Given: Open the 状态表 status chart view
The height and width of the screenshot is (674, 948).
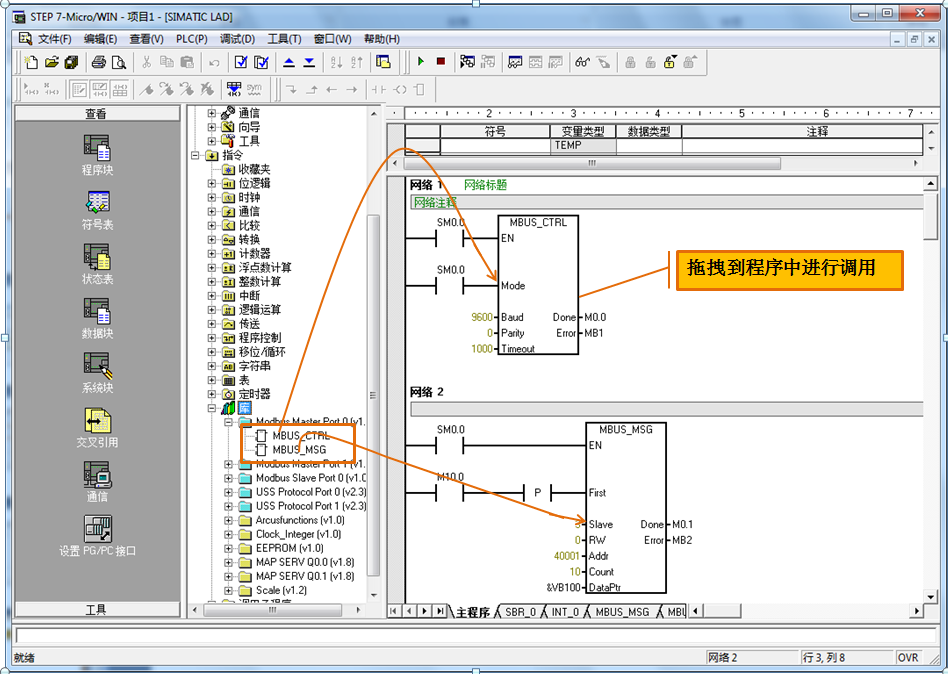Looking at the screenshot, I should [97, 264].
